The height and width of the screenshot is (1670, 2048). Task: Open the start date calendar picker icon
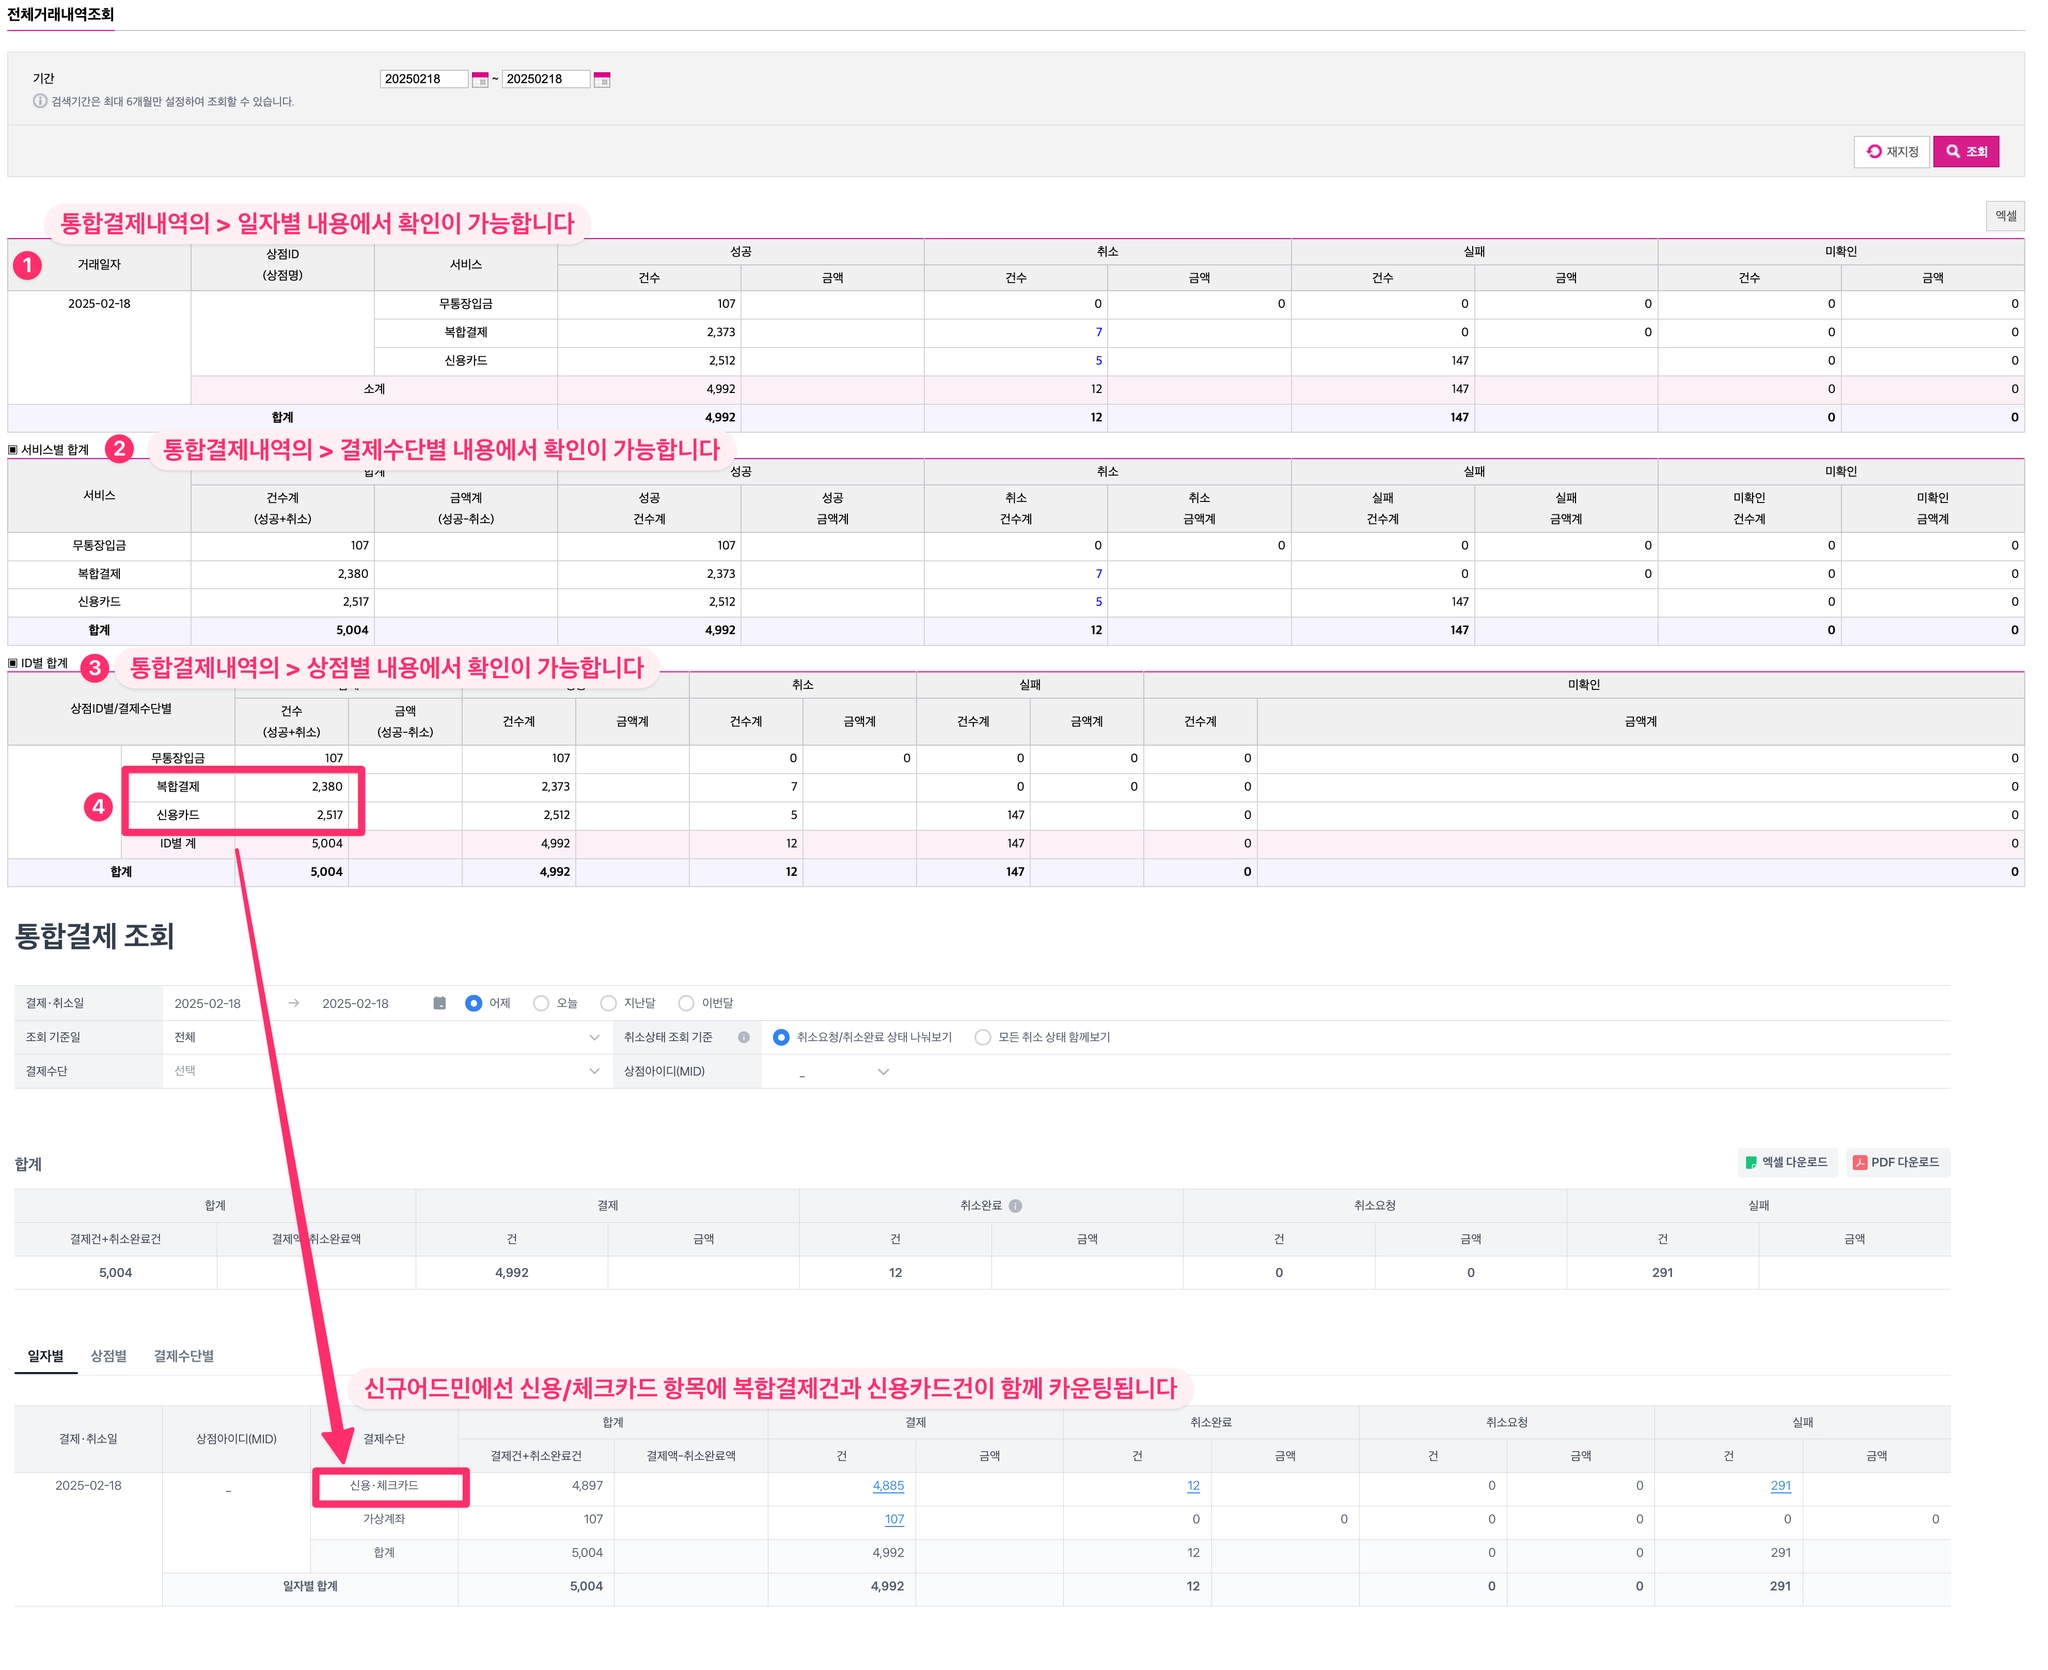click(x=480, y=80)
